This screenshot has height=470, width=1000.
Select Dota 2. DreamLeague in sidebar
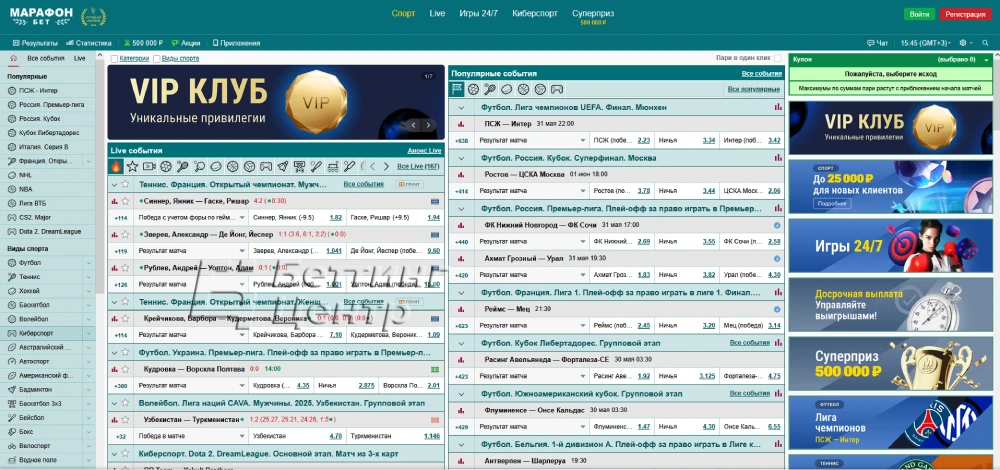click(48, 231)
